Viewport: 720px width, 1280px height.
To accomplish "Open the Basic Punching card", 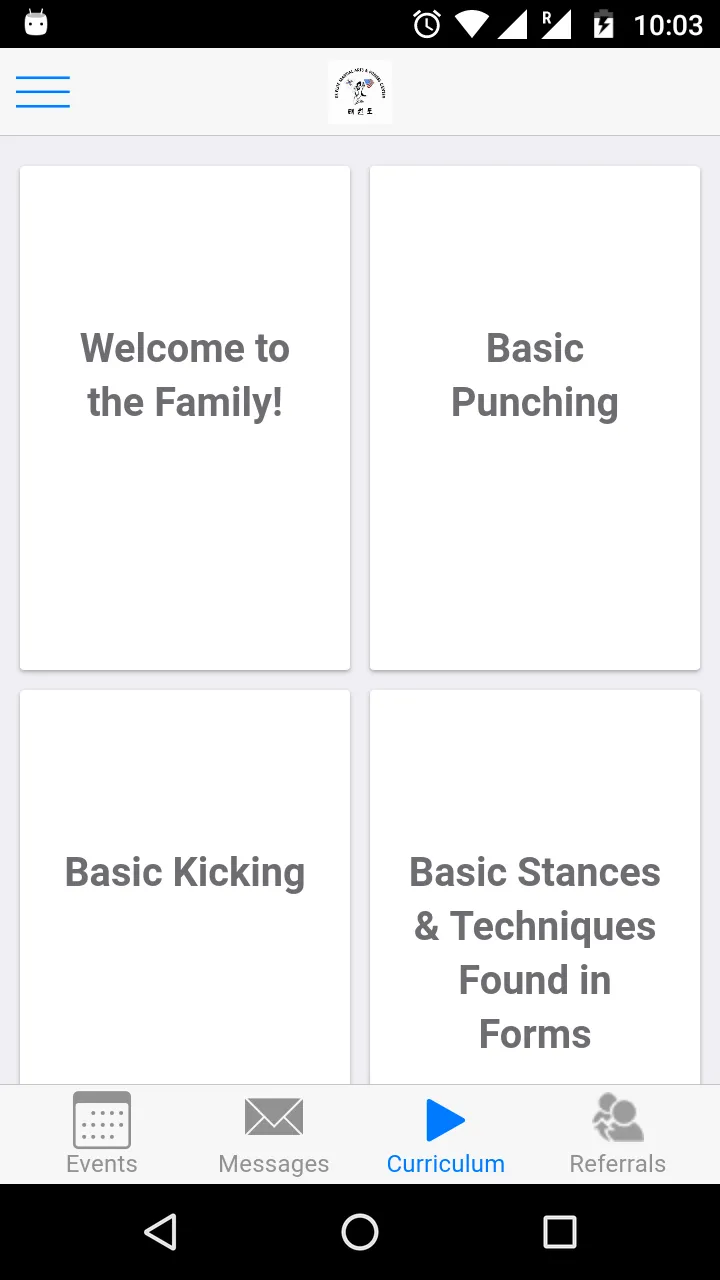I will pos(535,418).
